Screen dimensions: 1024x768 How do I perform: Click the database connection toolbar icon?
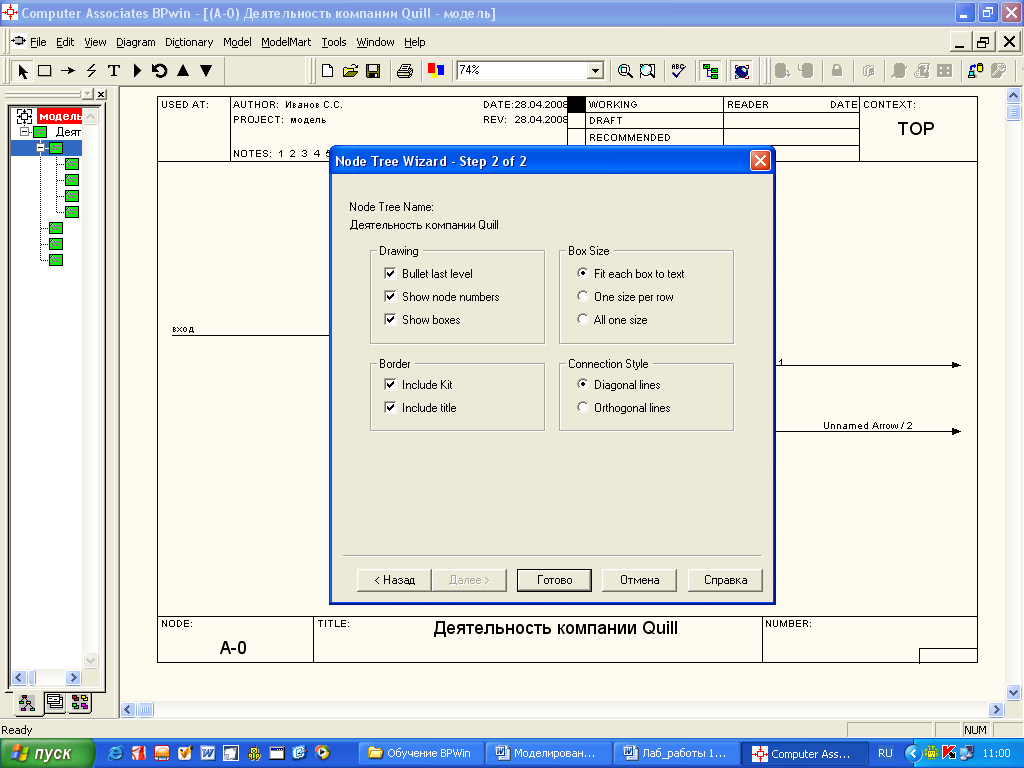[x=976, y=71]
